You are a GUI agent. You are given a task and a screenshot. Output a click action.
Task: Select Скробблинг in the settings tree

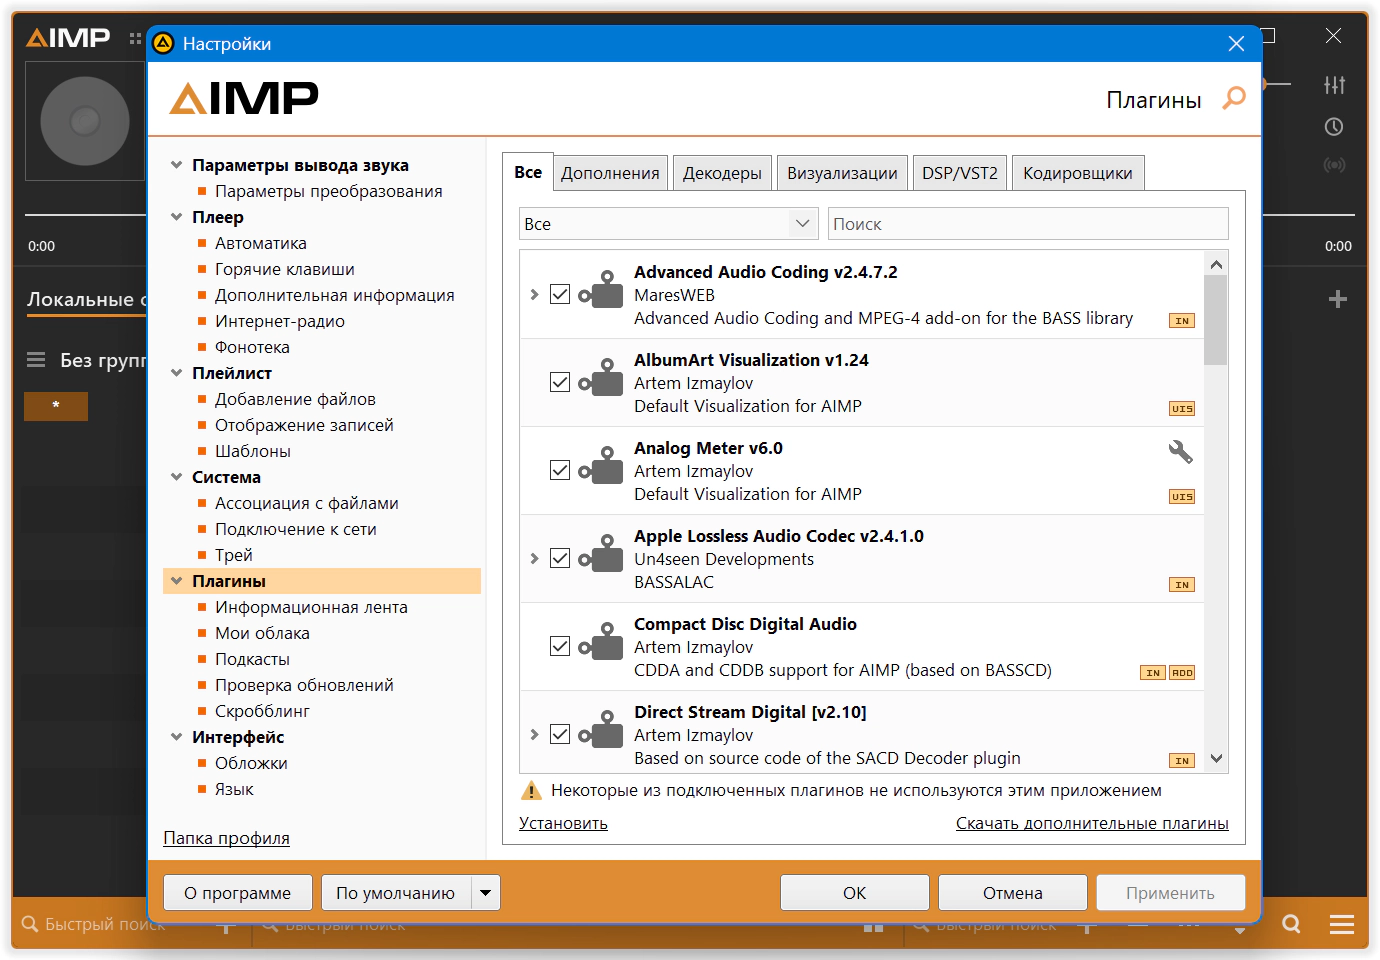(262, 711)
